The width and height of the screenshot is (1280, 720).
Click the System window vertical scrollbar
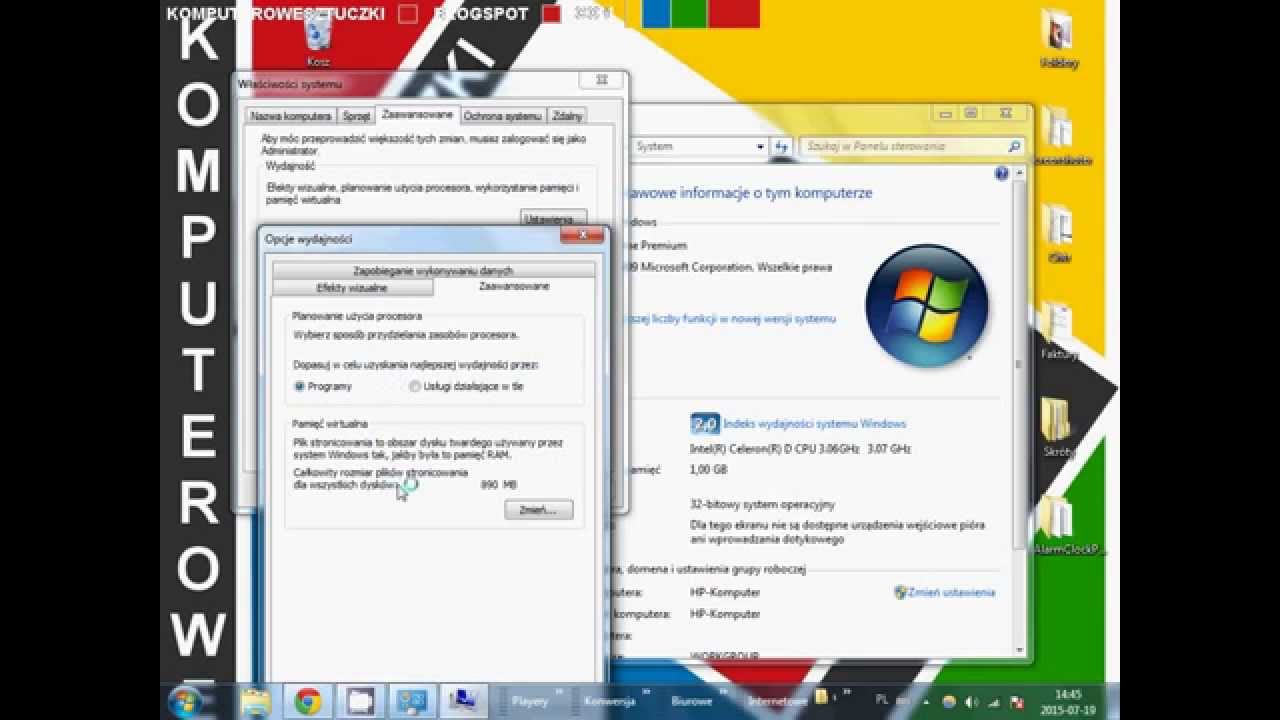(x=1019, y=410)
